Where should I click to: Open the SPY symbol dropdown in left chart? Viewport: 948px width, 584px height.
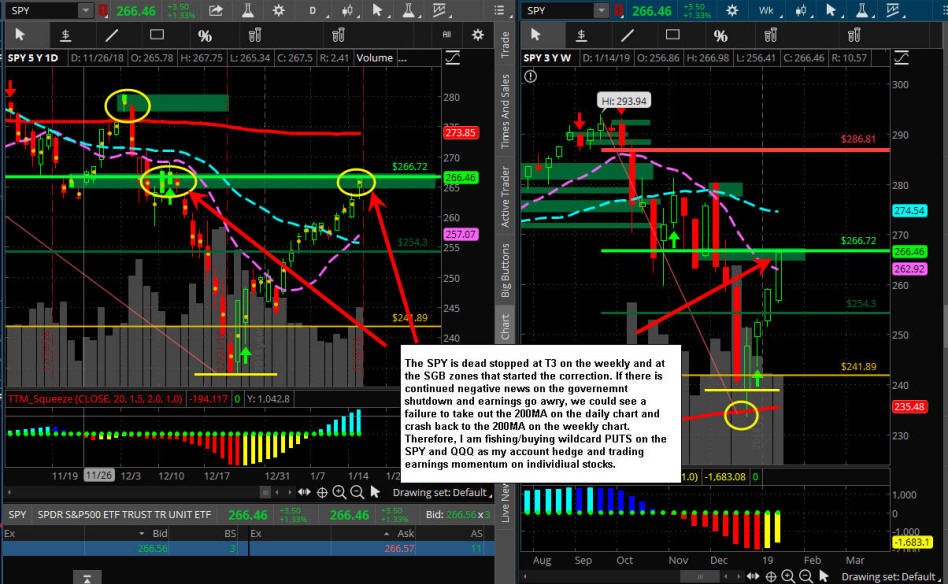[86, 10]
